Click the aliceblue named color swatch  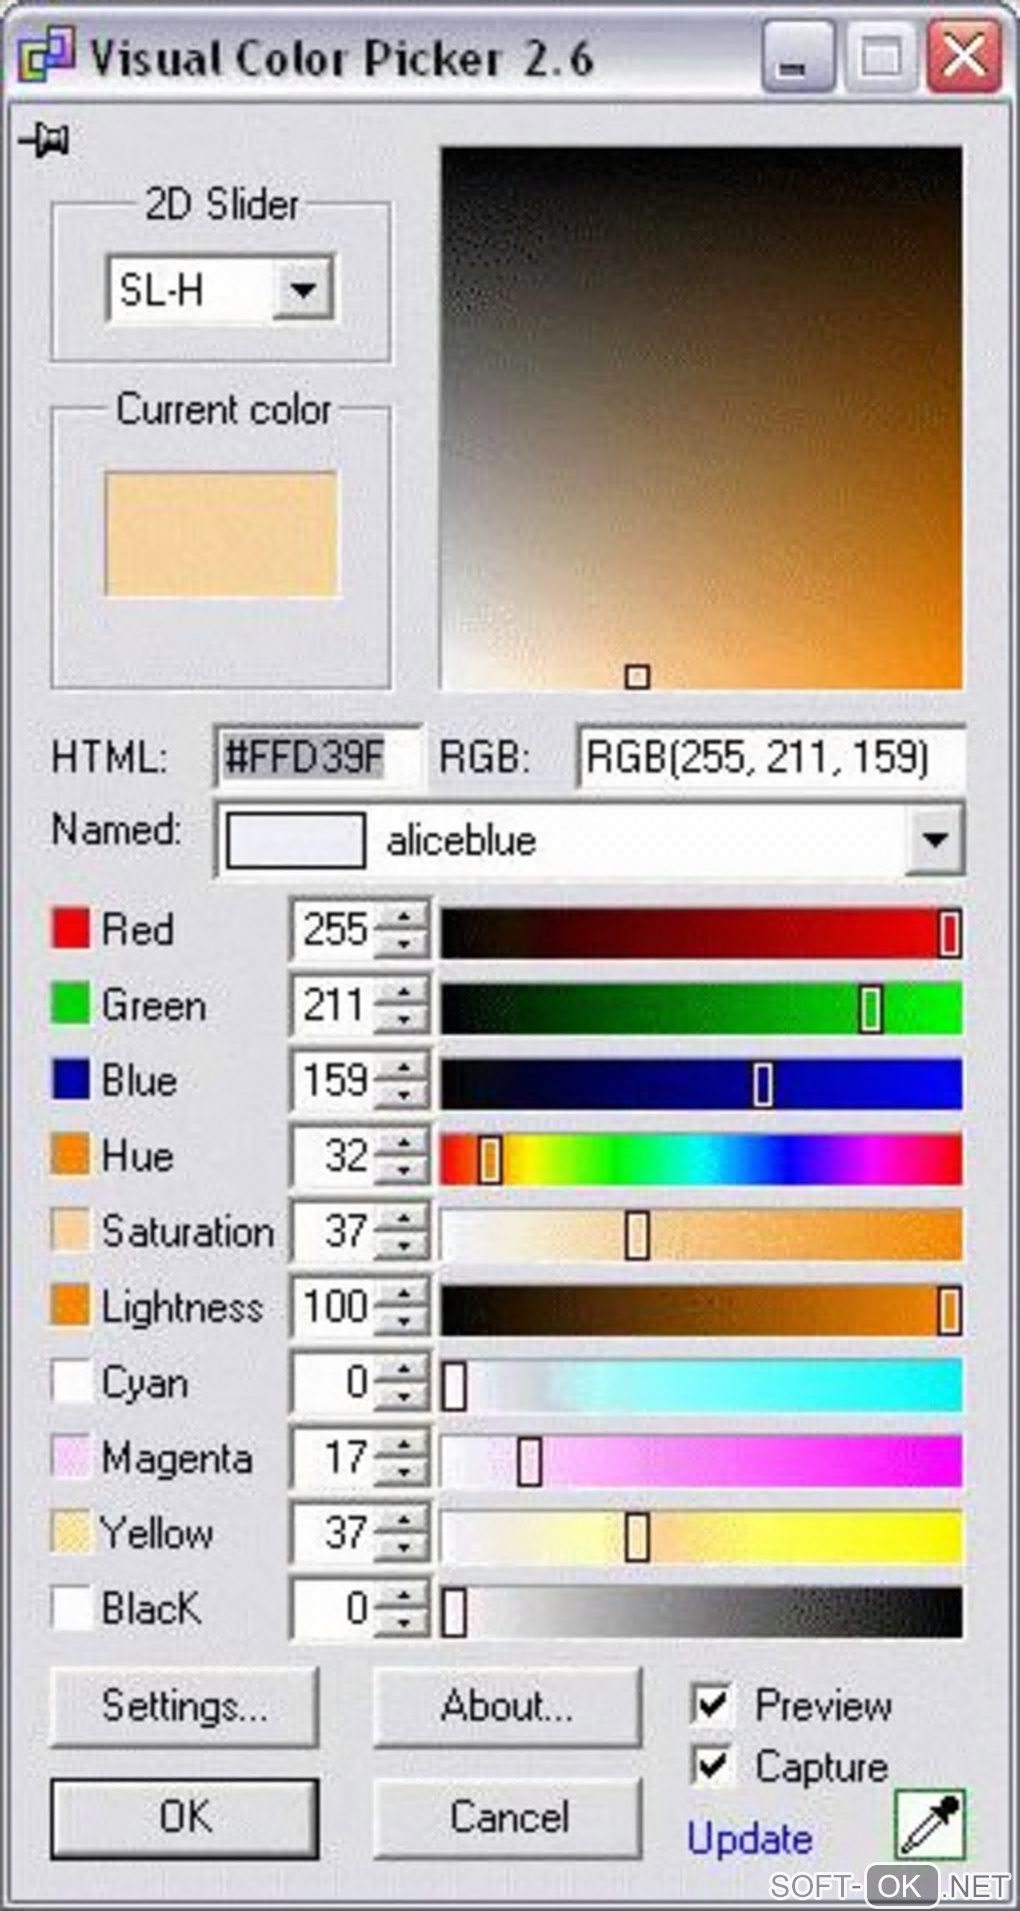coord(295,840)
